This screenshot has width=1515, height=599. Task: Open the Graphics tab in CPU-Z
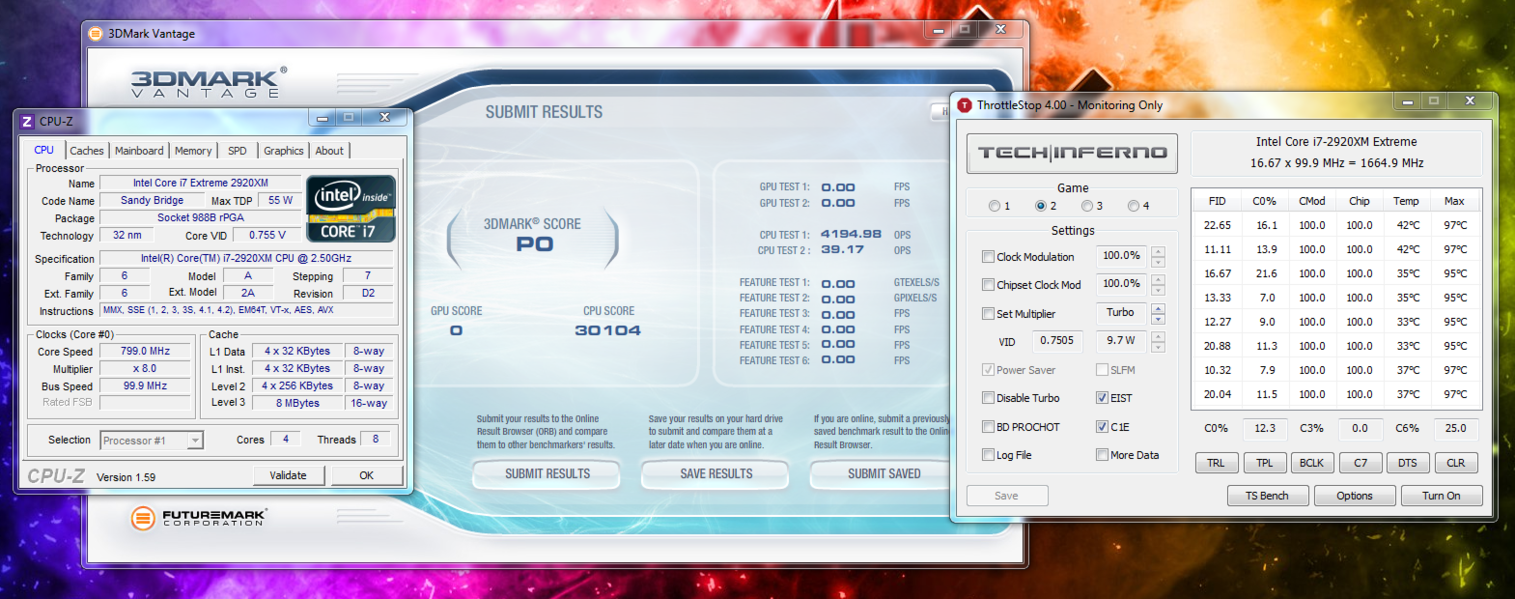point(284,151)
